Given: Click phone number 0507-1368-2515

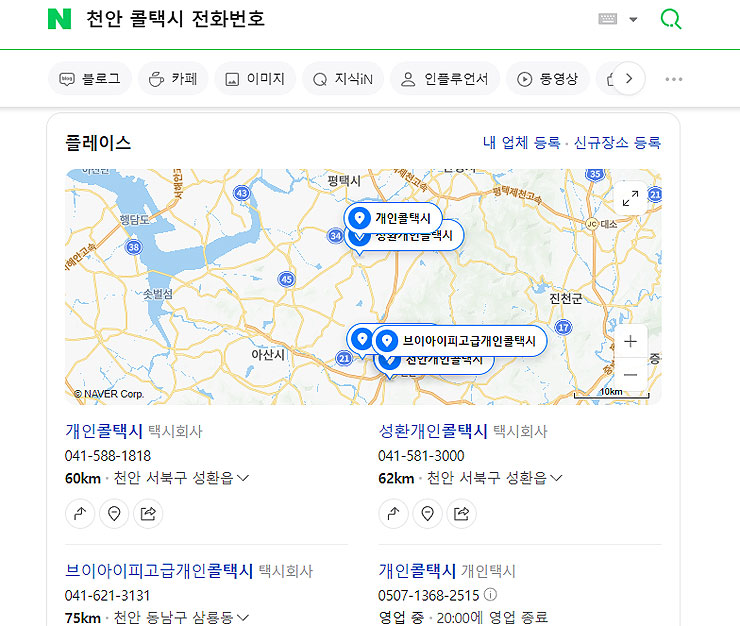Looking at the screenshot, I should 429,595.
